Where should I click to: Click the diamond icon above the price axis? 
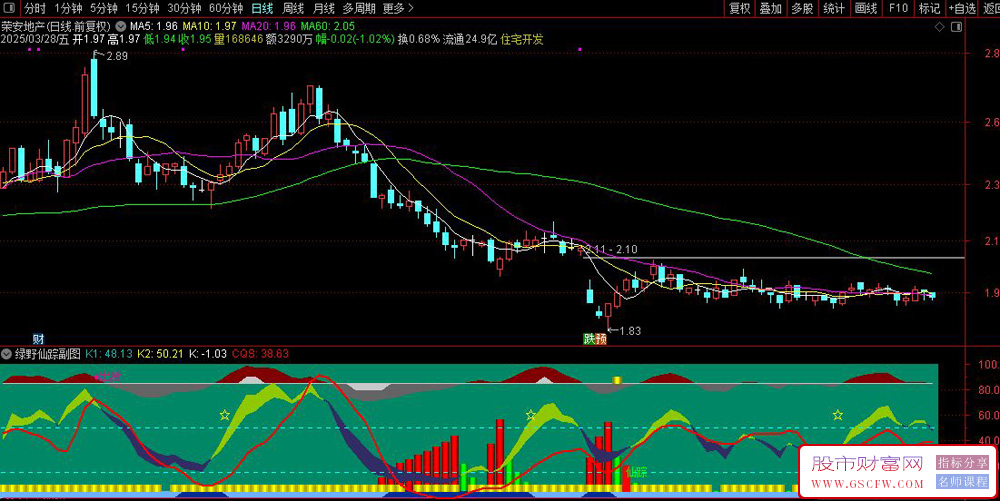[939, 27]
